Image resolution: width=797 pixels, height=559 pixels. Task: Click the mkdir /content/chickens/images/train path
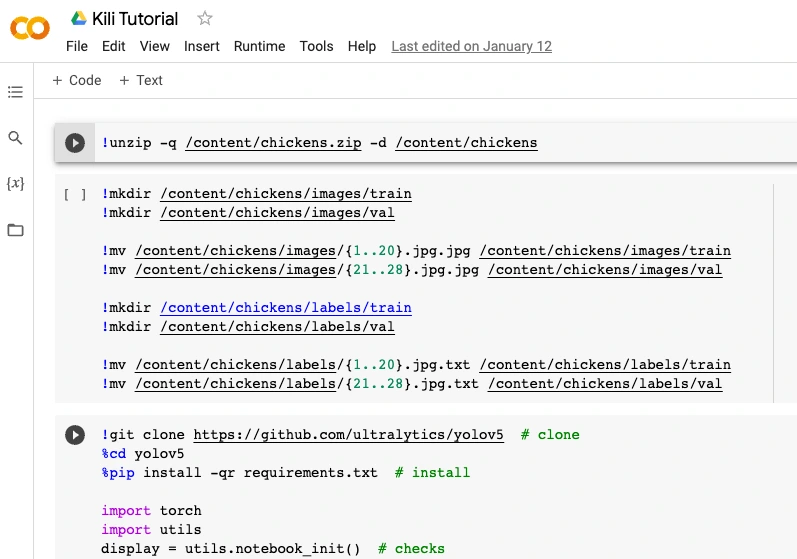tap(286, 194)
